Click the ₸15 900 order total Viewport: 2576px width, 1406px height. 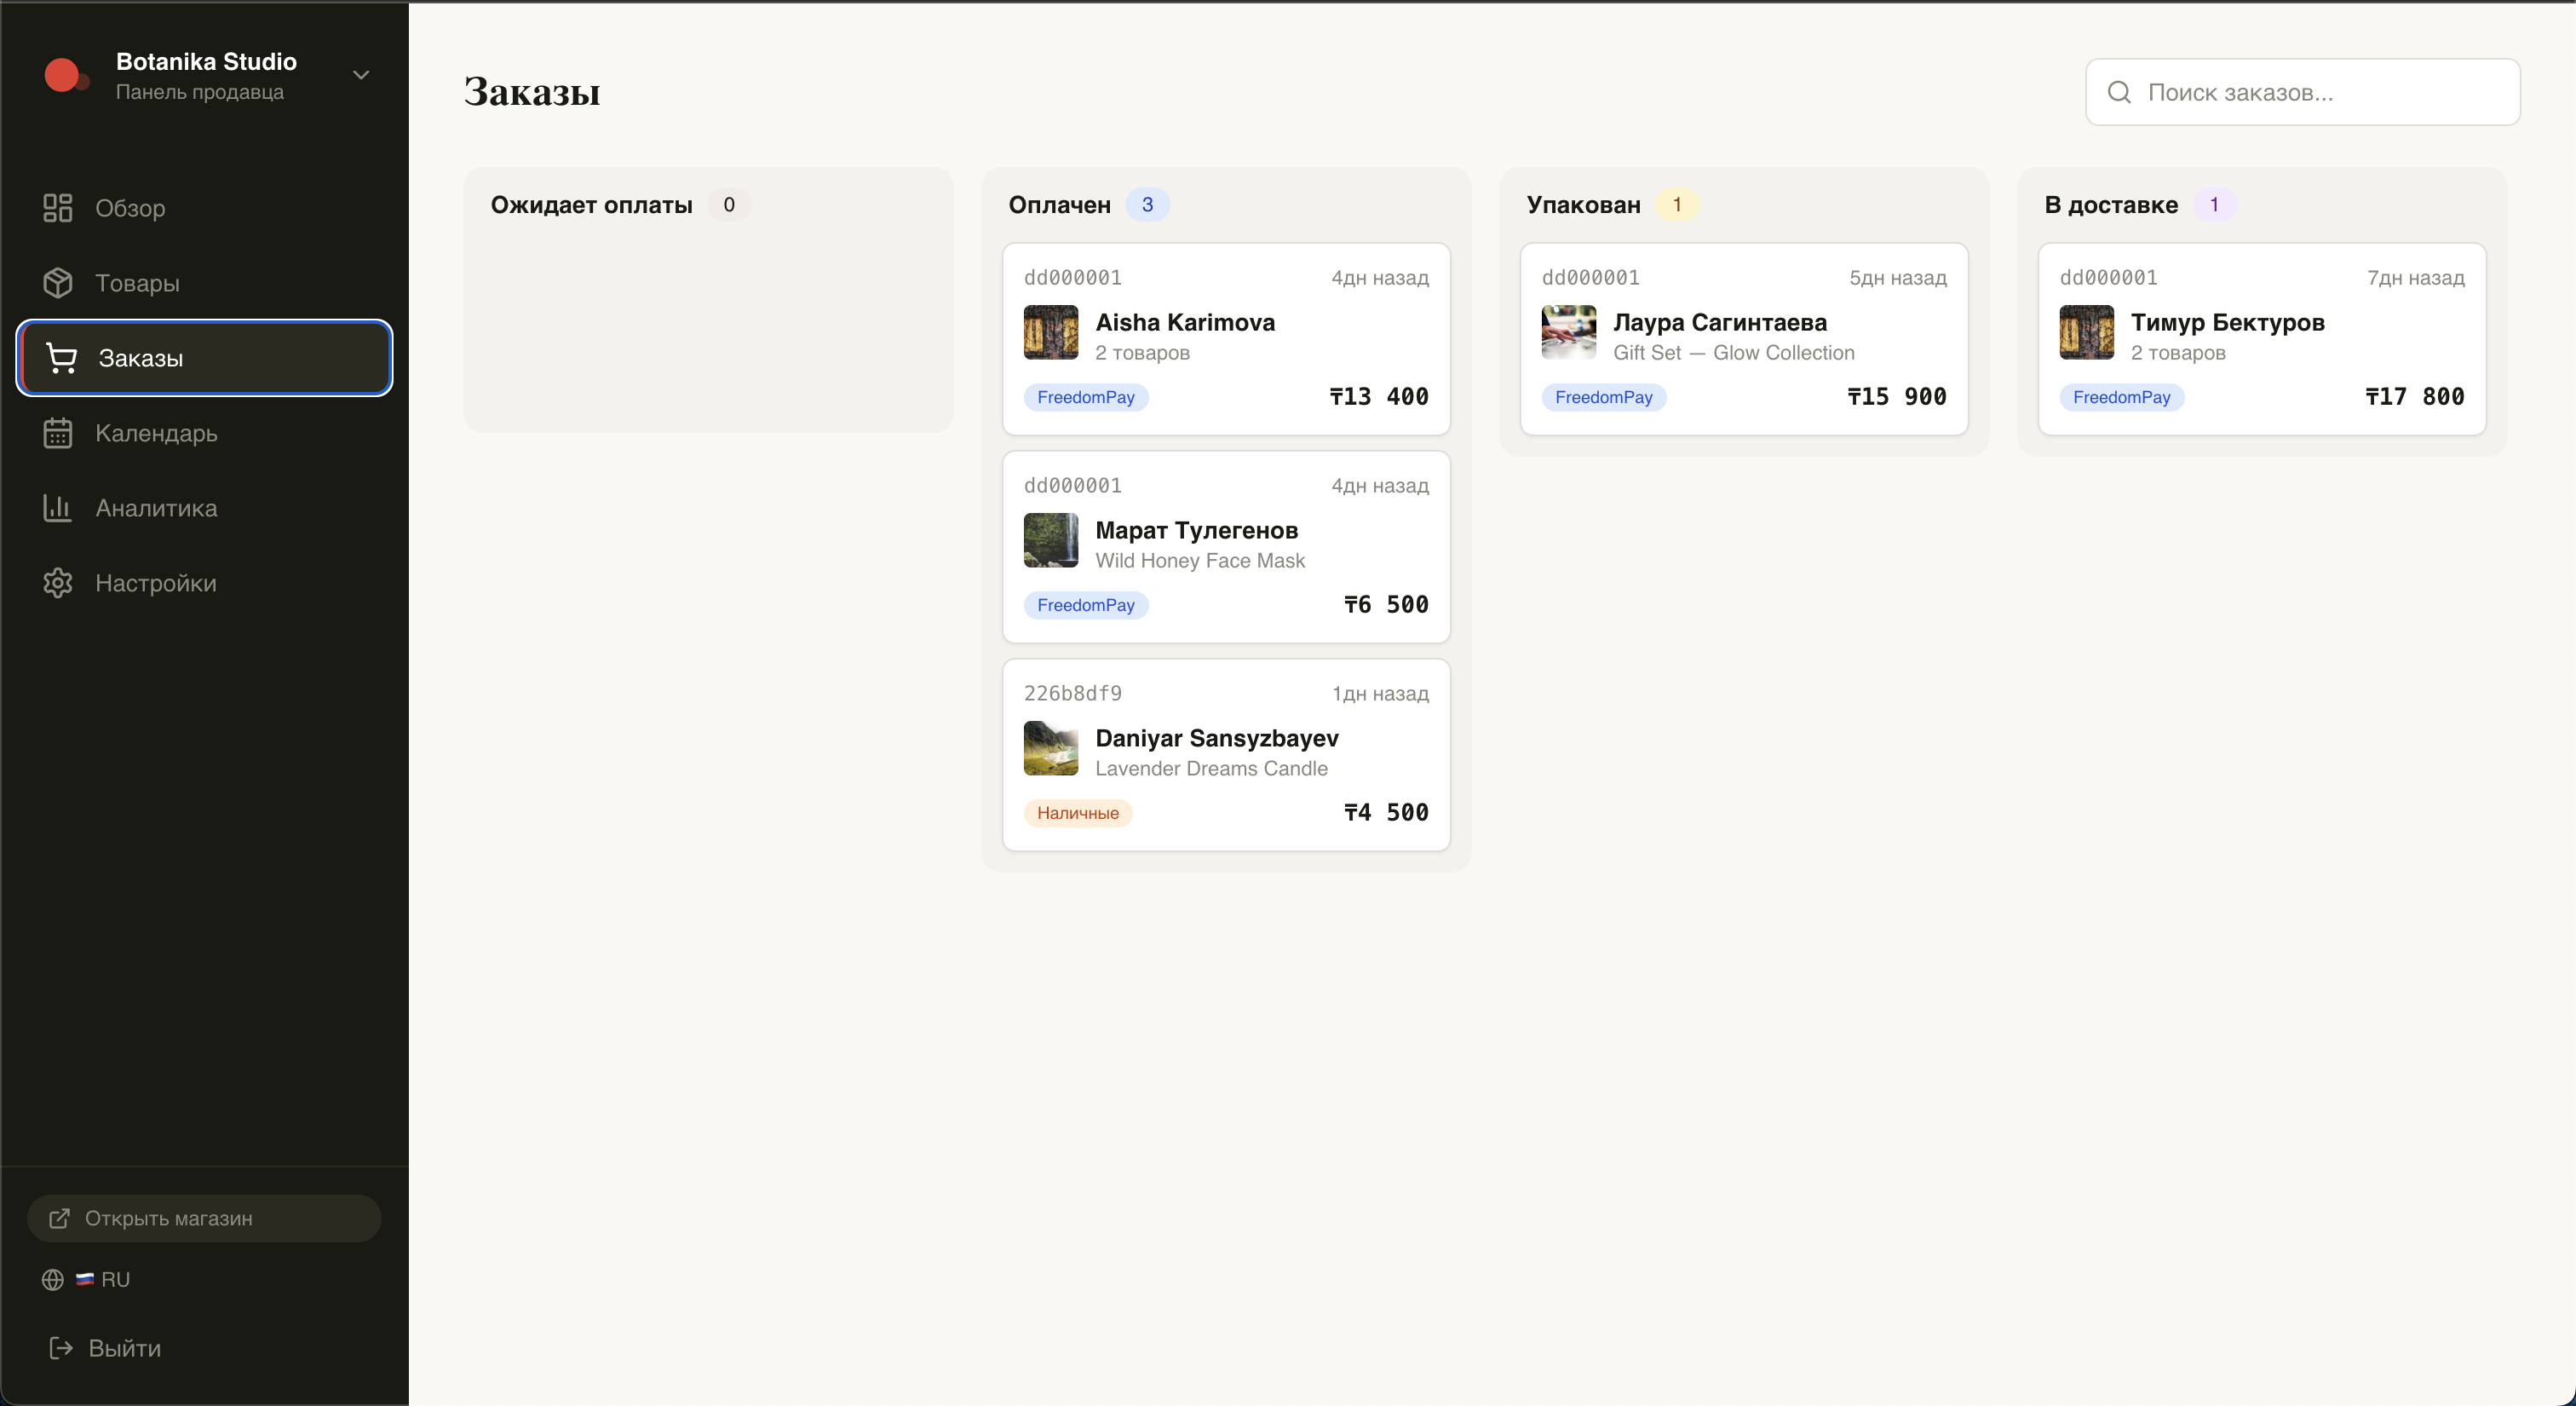pyautogui.click(x=1896, y=397)
